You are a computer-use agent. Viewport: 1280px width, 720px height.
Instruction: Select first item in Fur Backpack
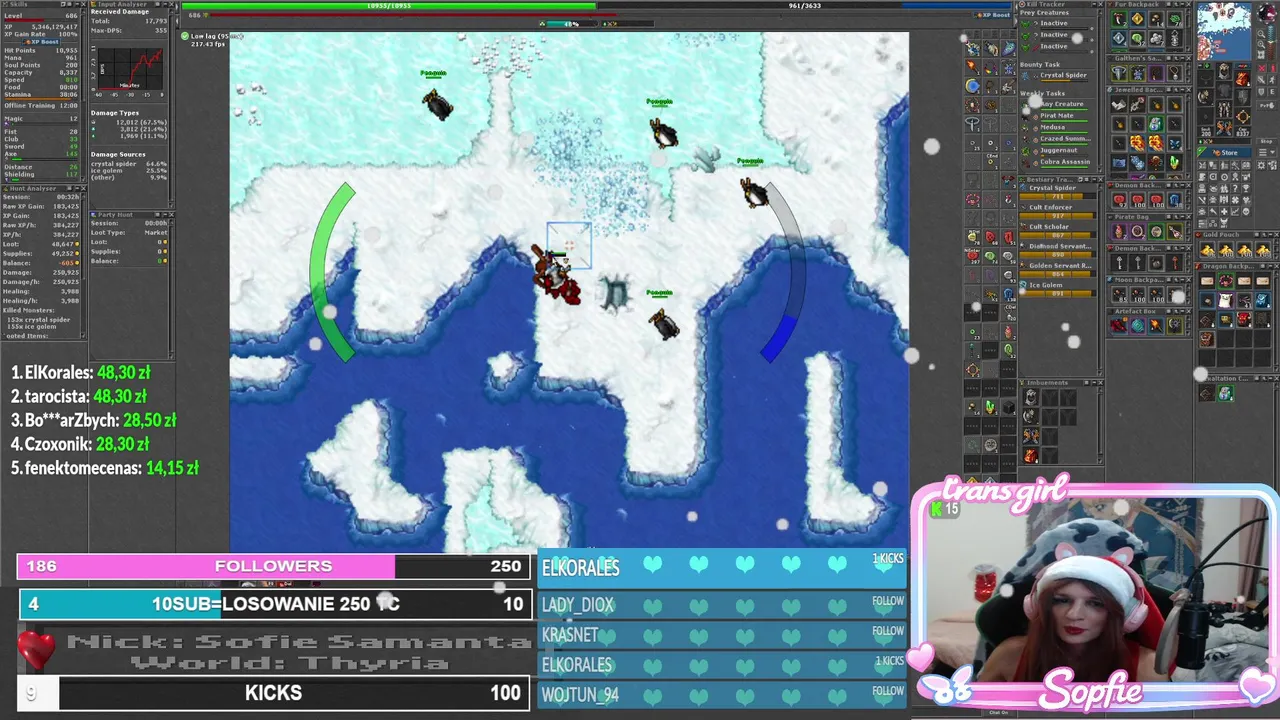[1119, 19]
